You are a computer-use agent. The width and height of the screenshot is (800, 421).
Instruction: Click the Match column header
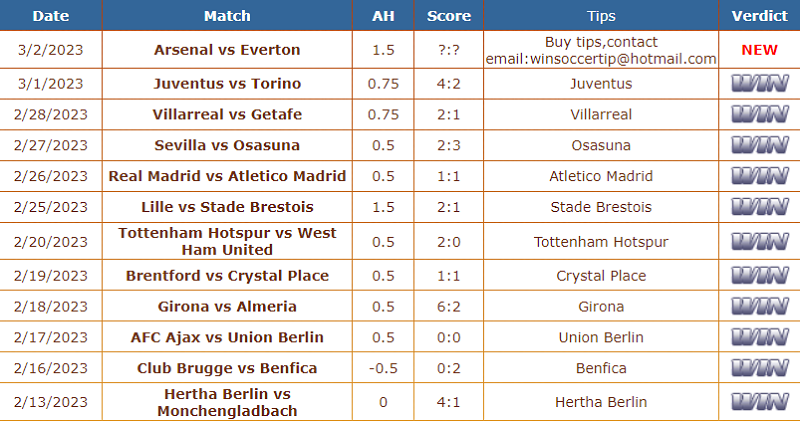[227, 16]
